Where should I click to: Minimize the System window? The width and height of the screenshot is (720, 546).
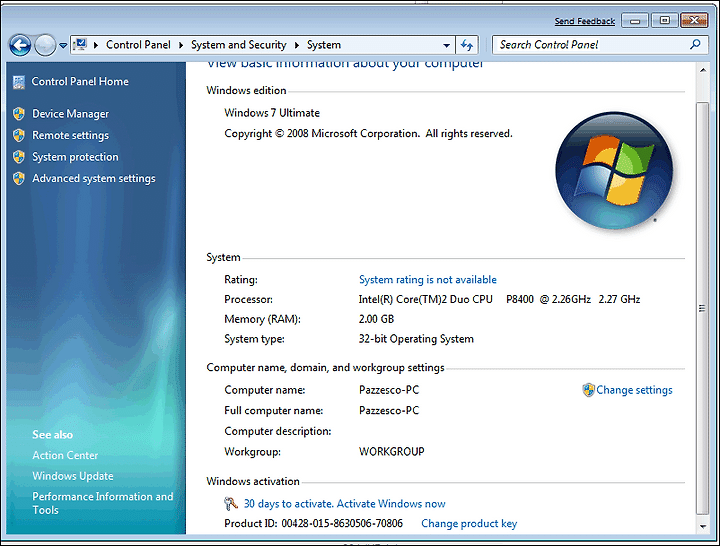click(x=635, y=21)
